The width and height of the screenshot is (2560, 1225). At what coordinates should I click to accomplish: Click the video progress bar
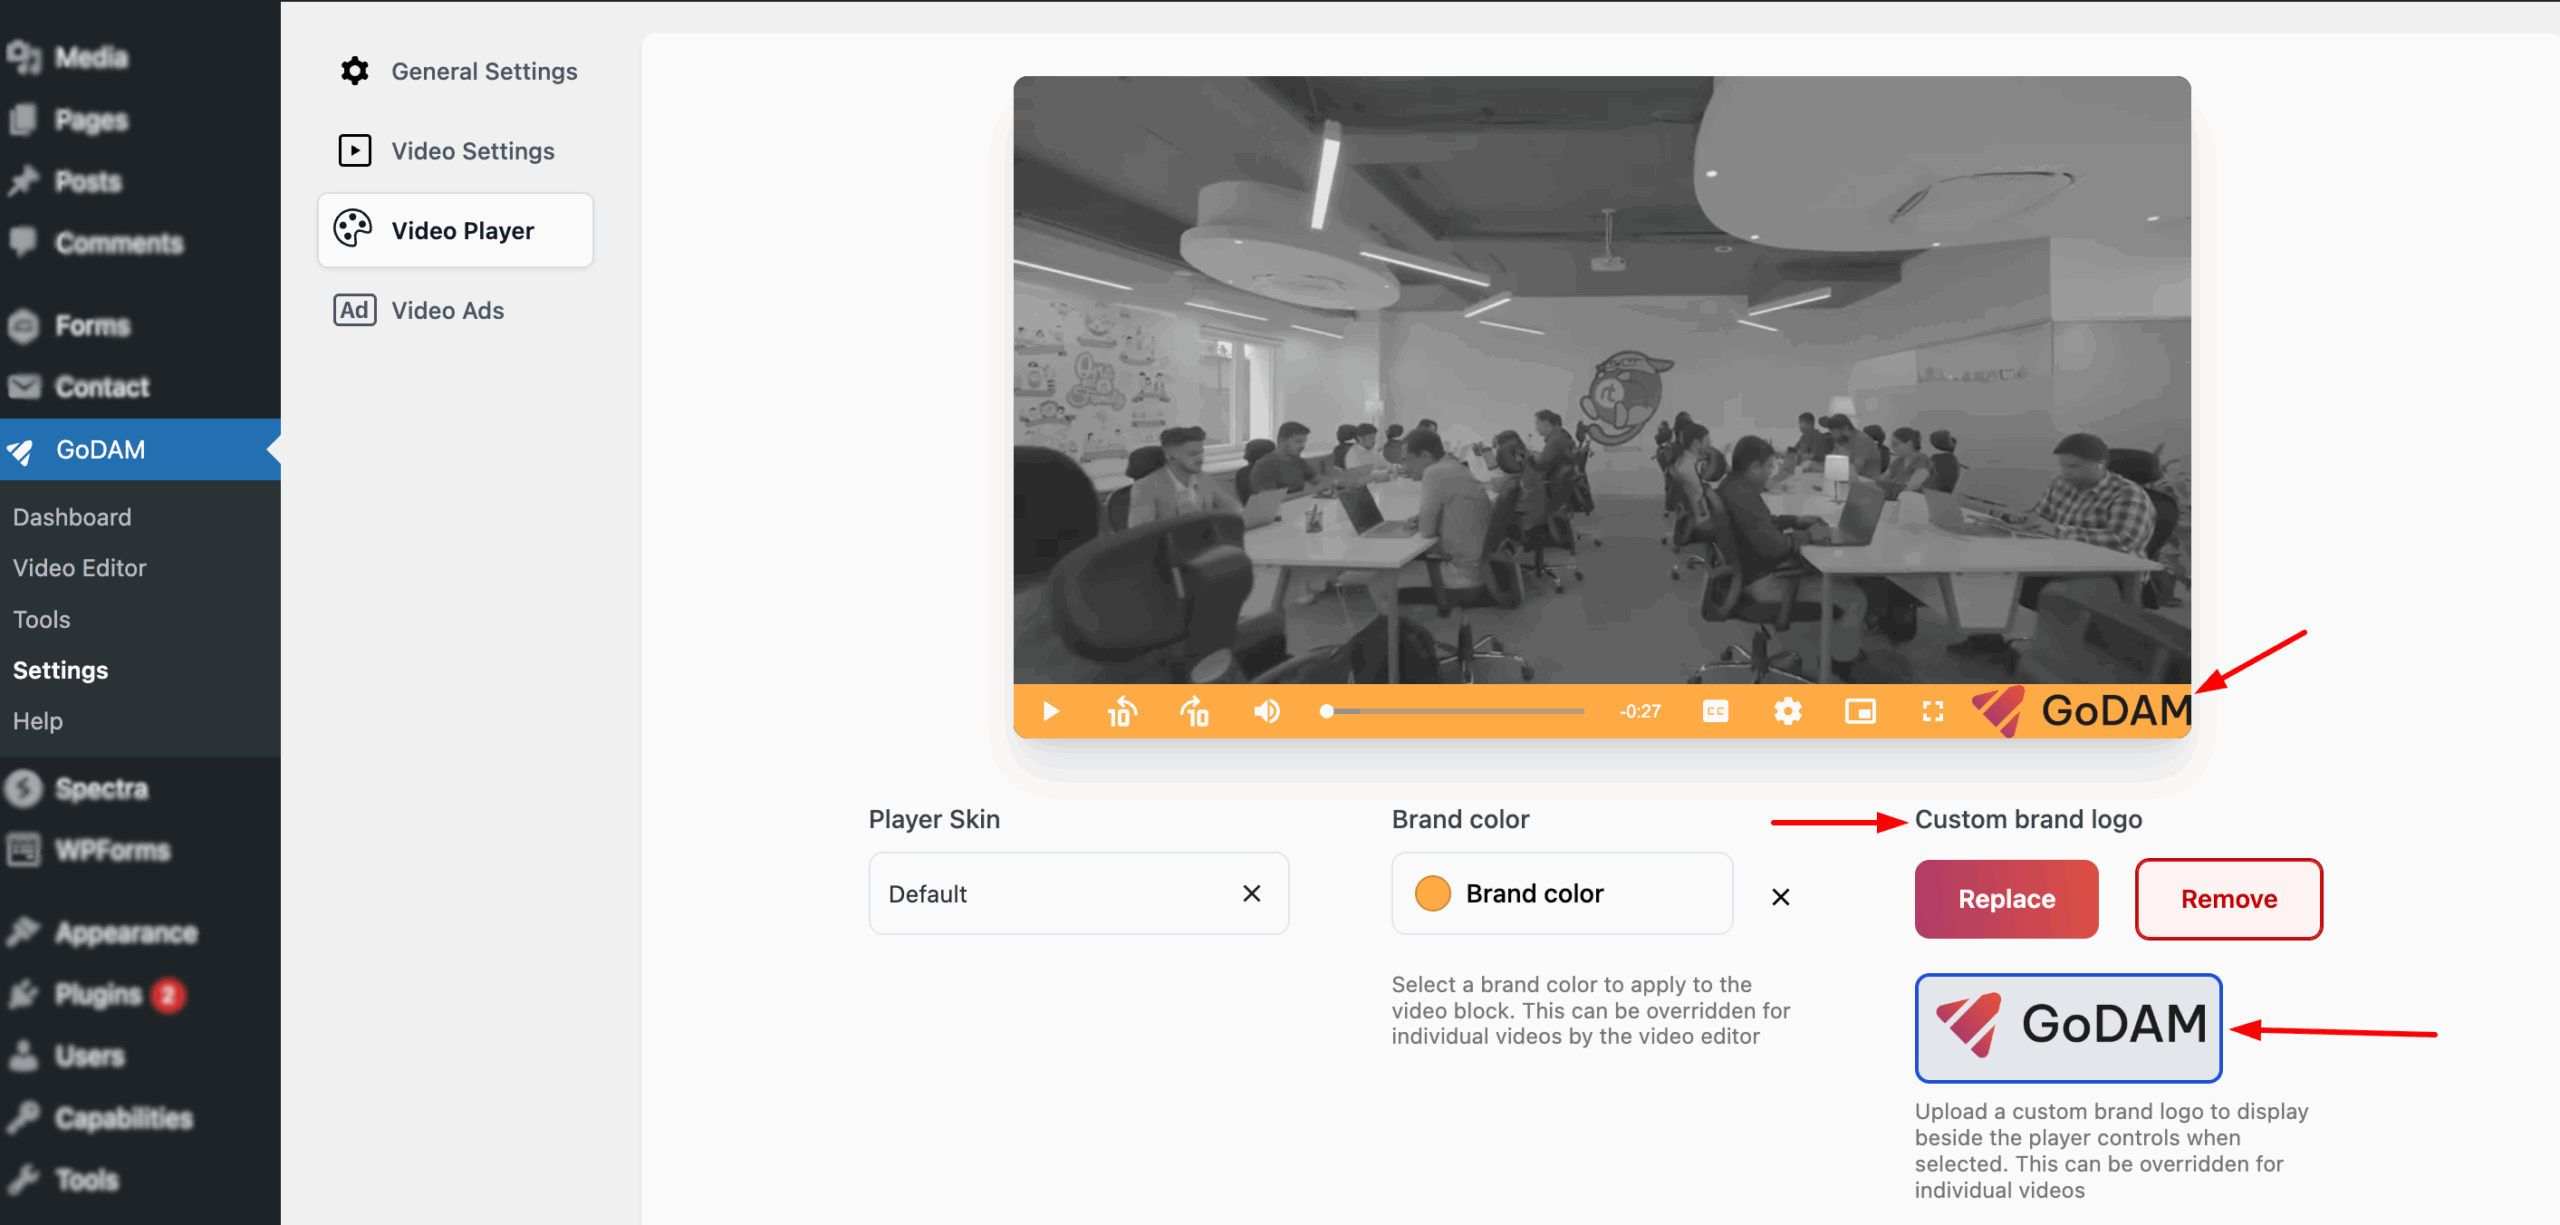[x=1450, y=711]
